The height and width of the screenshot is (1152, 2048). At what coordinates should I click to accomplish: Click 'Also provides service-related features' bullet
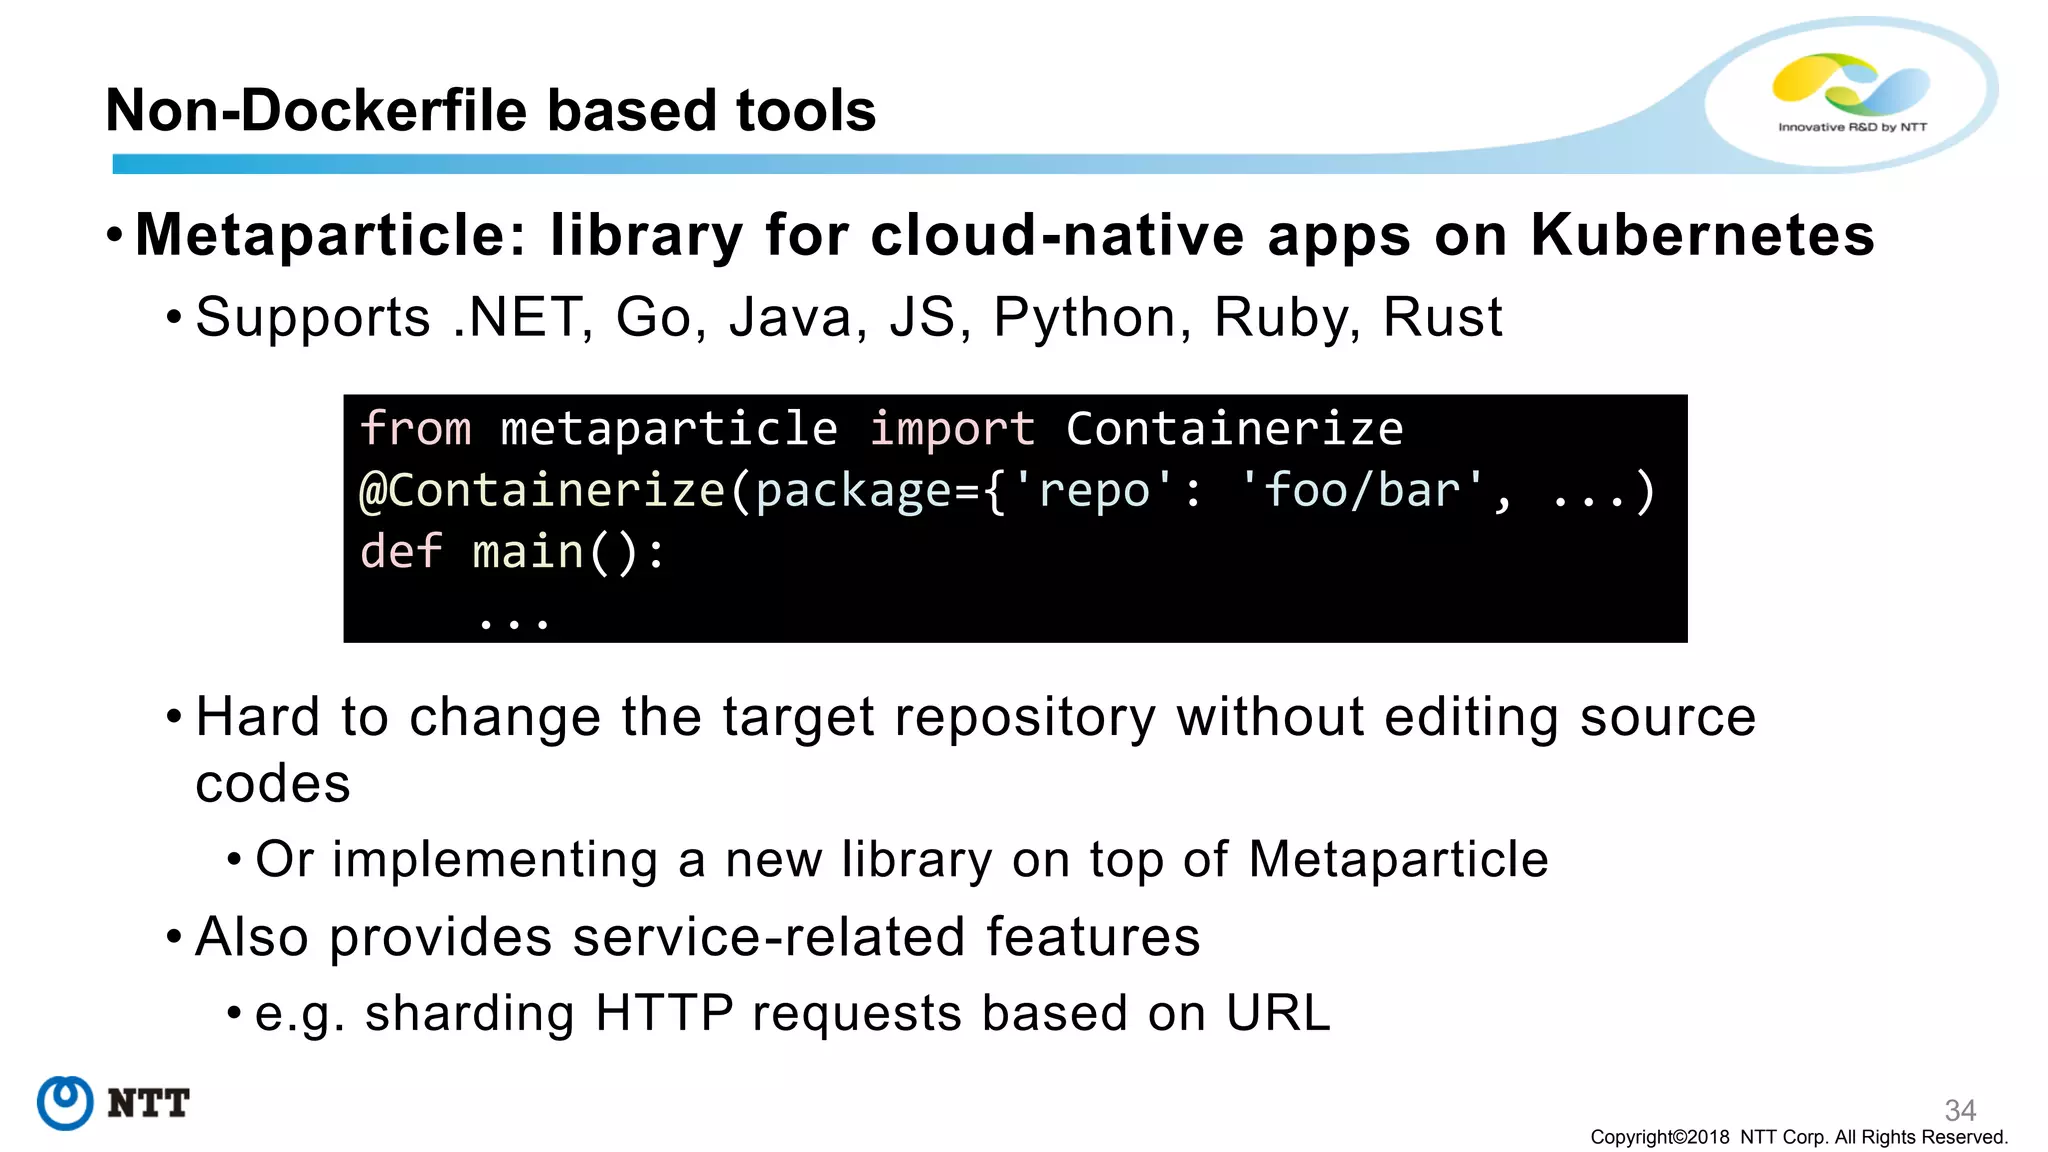pyautogui.click(x=697, y=937)
